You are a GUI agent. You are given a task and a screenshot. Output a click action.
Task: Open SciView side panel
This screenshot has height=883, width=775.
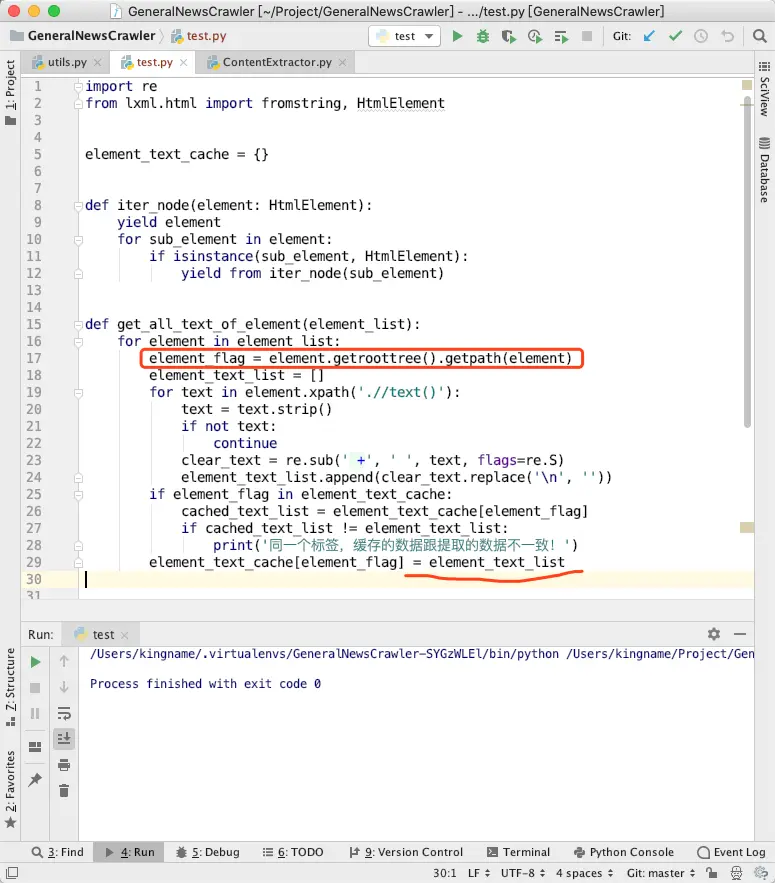[x=764, y=90]
